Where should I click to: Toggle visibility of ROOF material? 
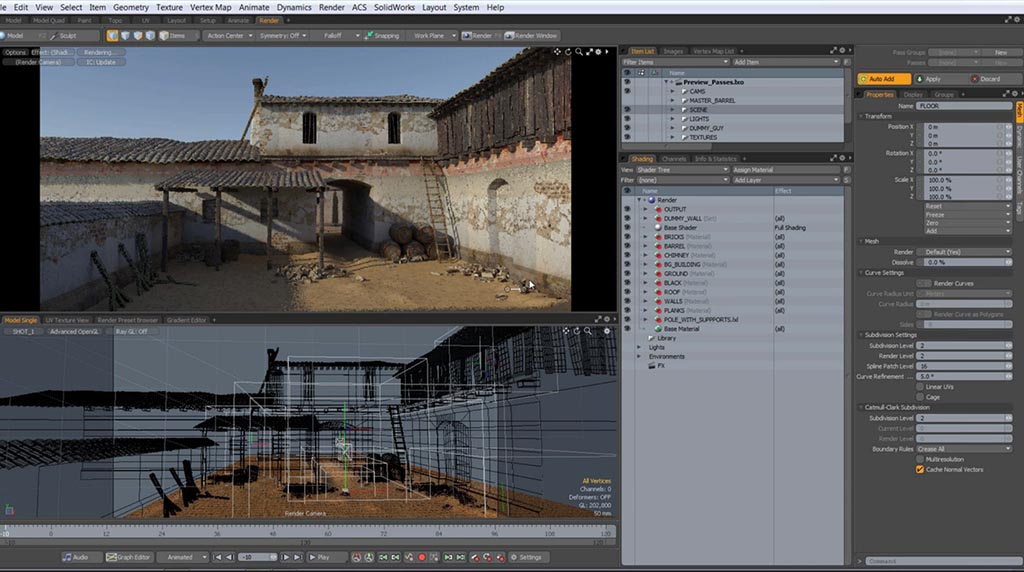[x=627, y=292]
